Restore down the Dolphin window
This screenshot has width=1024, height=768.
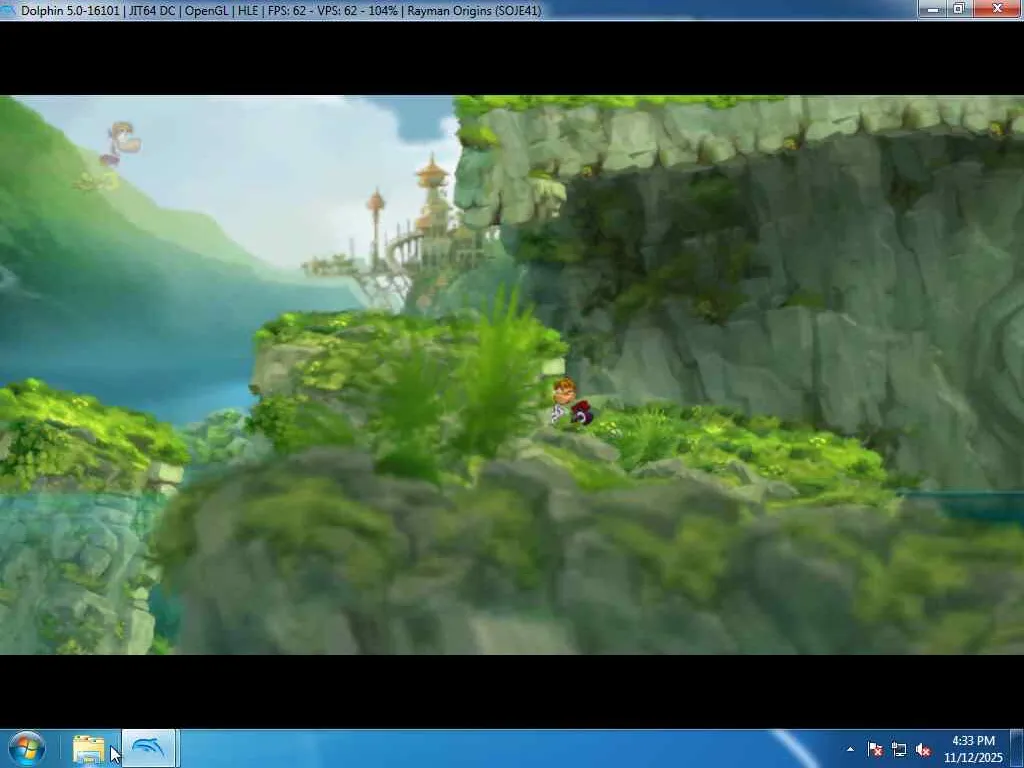(x=959, y=8)
